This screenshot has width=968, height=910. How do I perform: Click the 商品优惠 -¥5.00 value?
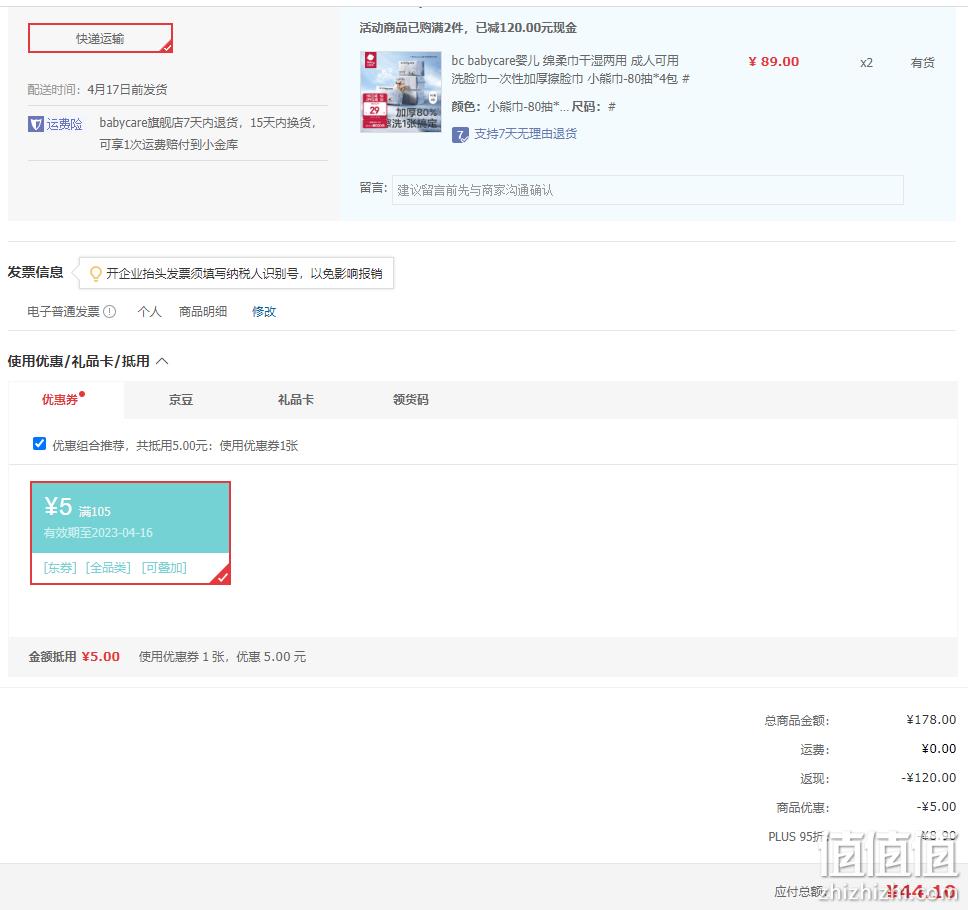(x=936, y=806)
